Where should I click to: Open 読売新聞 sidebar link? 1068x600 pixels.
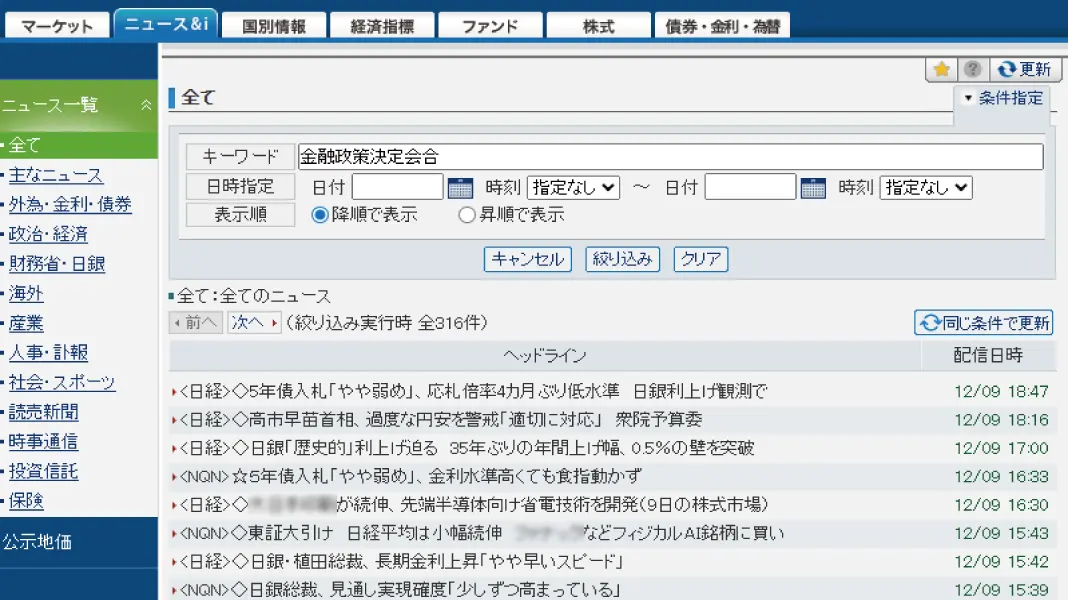click(x=44, y=412)
